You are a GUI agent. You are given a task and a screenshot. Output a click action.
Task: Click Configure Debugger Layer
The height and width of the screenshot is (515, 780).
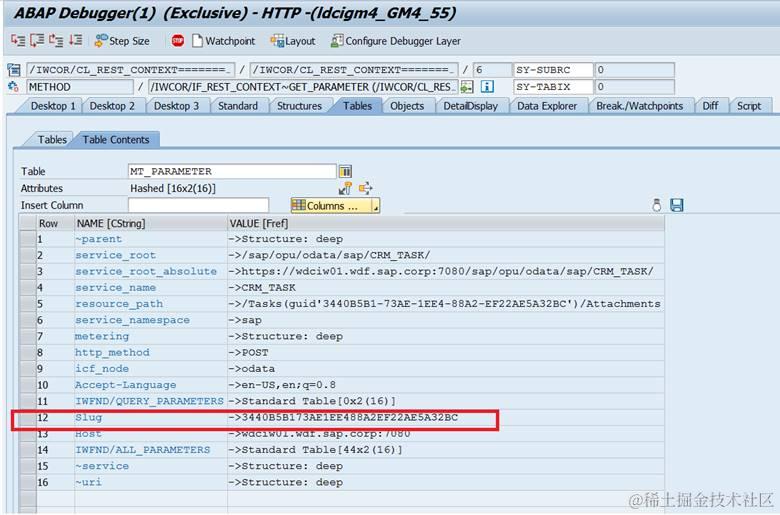(x=396, y=41)
